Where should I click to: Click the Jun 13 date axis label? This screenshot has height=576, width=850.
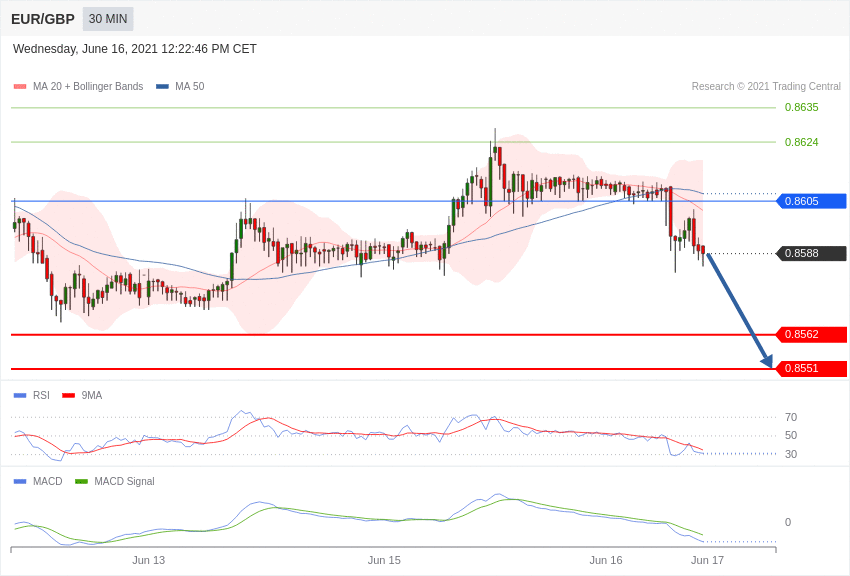pos(149,560)
